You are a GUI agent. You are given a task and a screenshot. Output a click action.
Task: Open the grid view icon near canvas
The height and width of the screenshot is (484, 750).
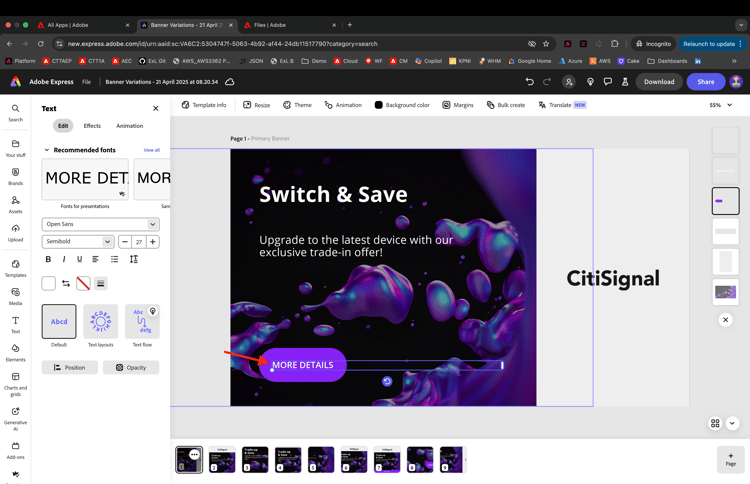pyautogui.click(x=715, y=423)
